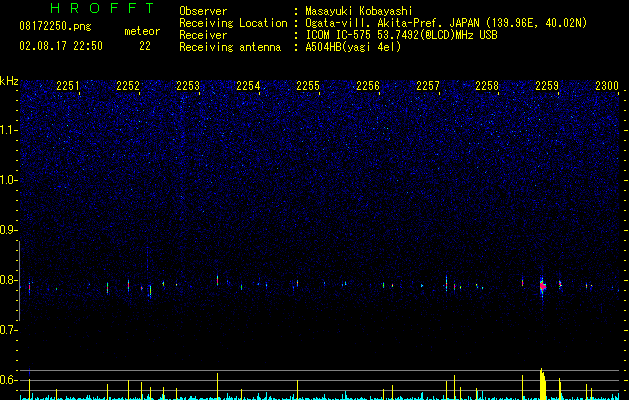
Task: Click the observer name Masayuki Kobayashi
Action: click(x=359, y=11)
